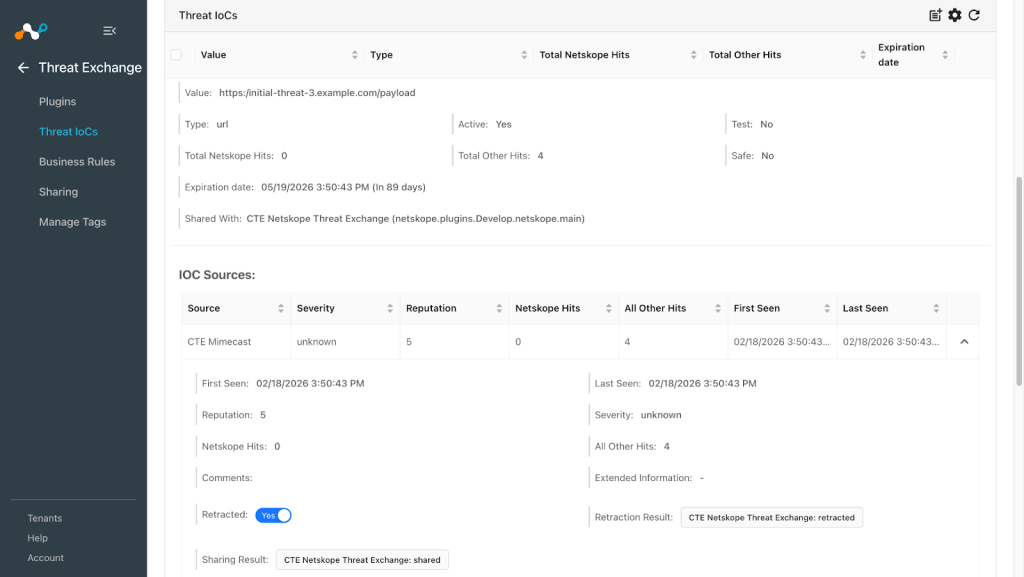Open the Help link

click(x=37, y=538)
